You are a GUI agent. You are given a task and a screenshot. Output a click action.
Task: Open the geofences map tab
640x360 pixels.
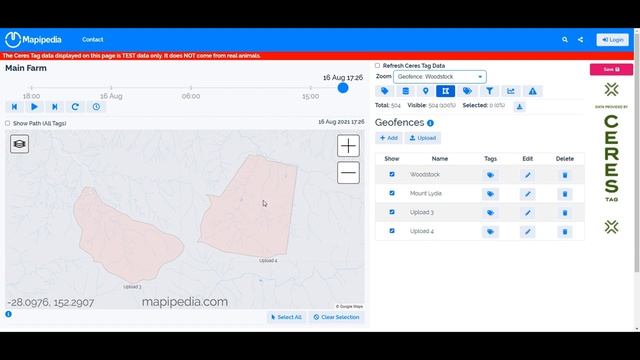point(445,91)
